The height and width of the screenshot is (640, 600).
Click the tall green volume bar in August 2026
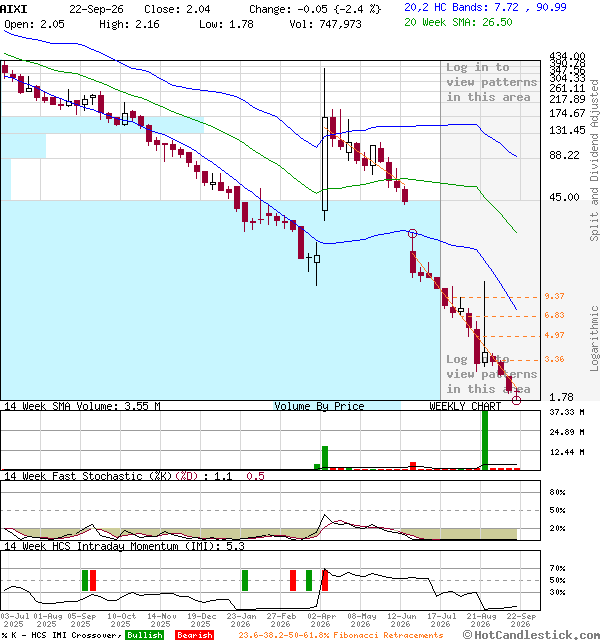pos(484,440)
